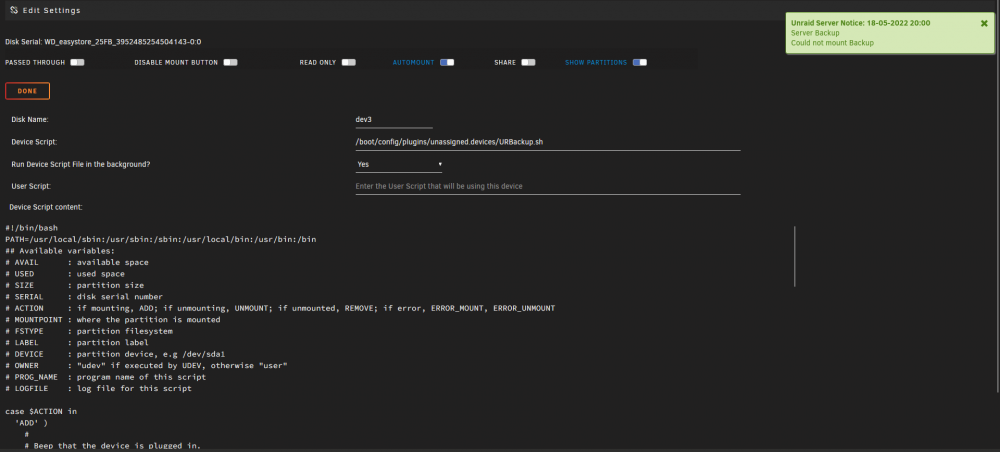Click the 'Device Script content:' label

(46, 207)
